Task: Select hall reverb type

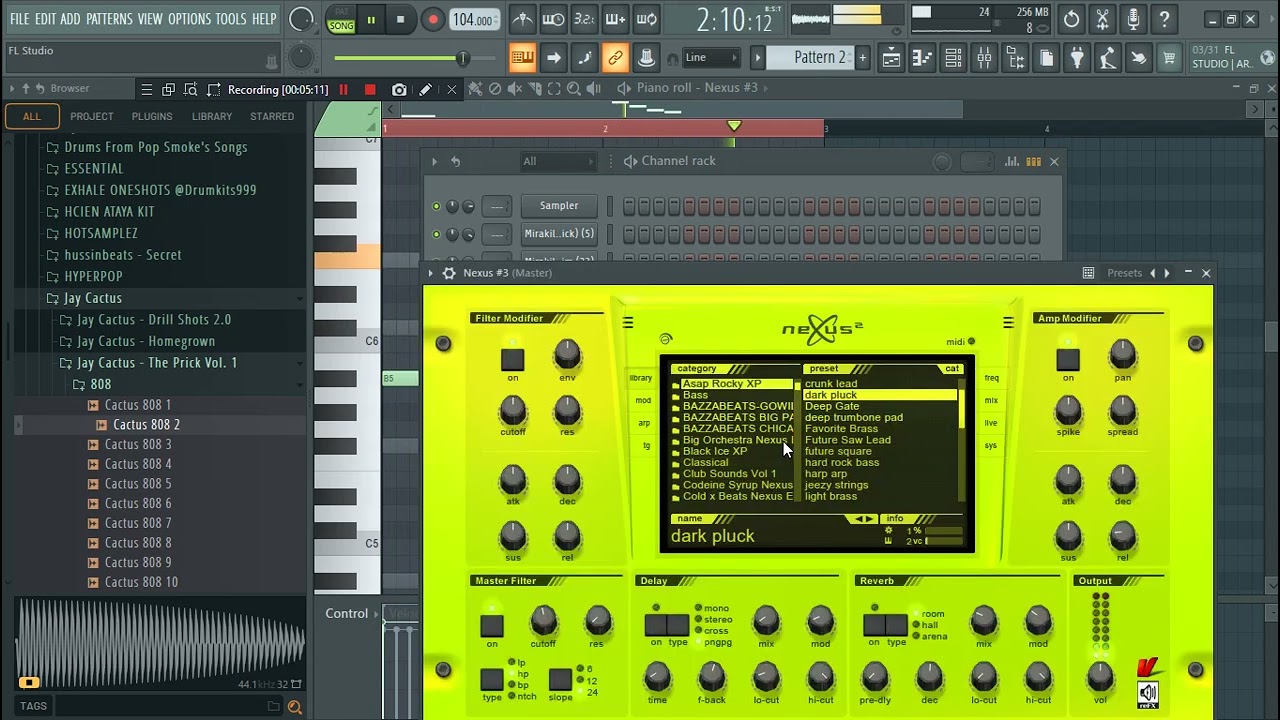Action: (923, 625)
